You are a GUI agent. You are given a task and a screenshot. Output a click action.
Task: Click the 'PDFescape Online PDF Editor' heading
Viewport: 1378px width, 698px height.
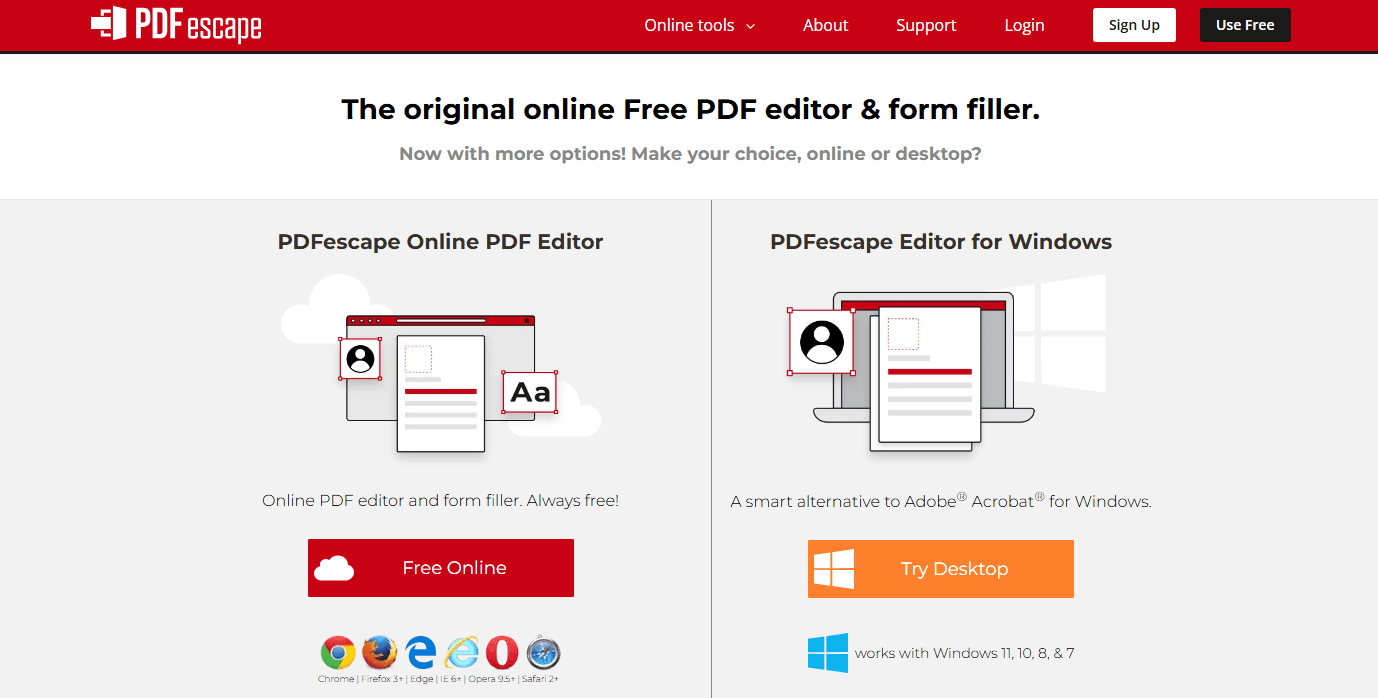pos(441,242)
